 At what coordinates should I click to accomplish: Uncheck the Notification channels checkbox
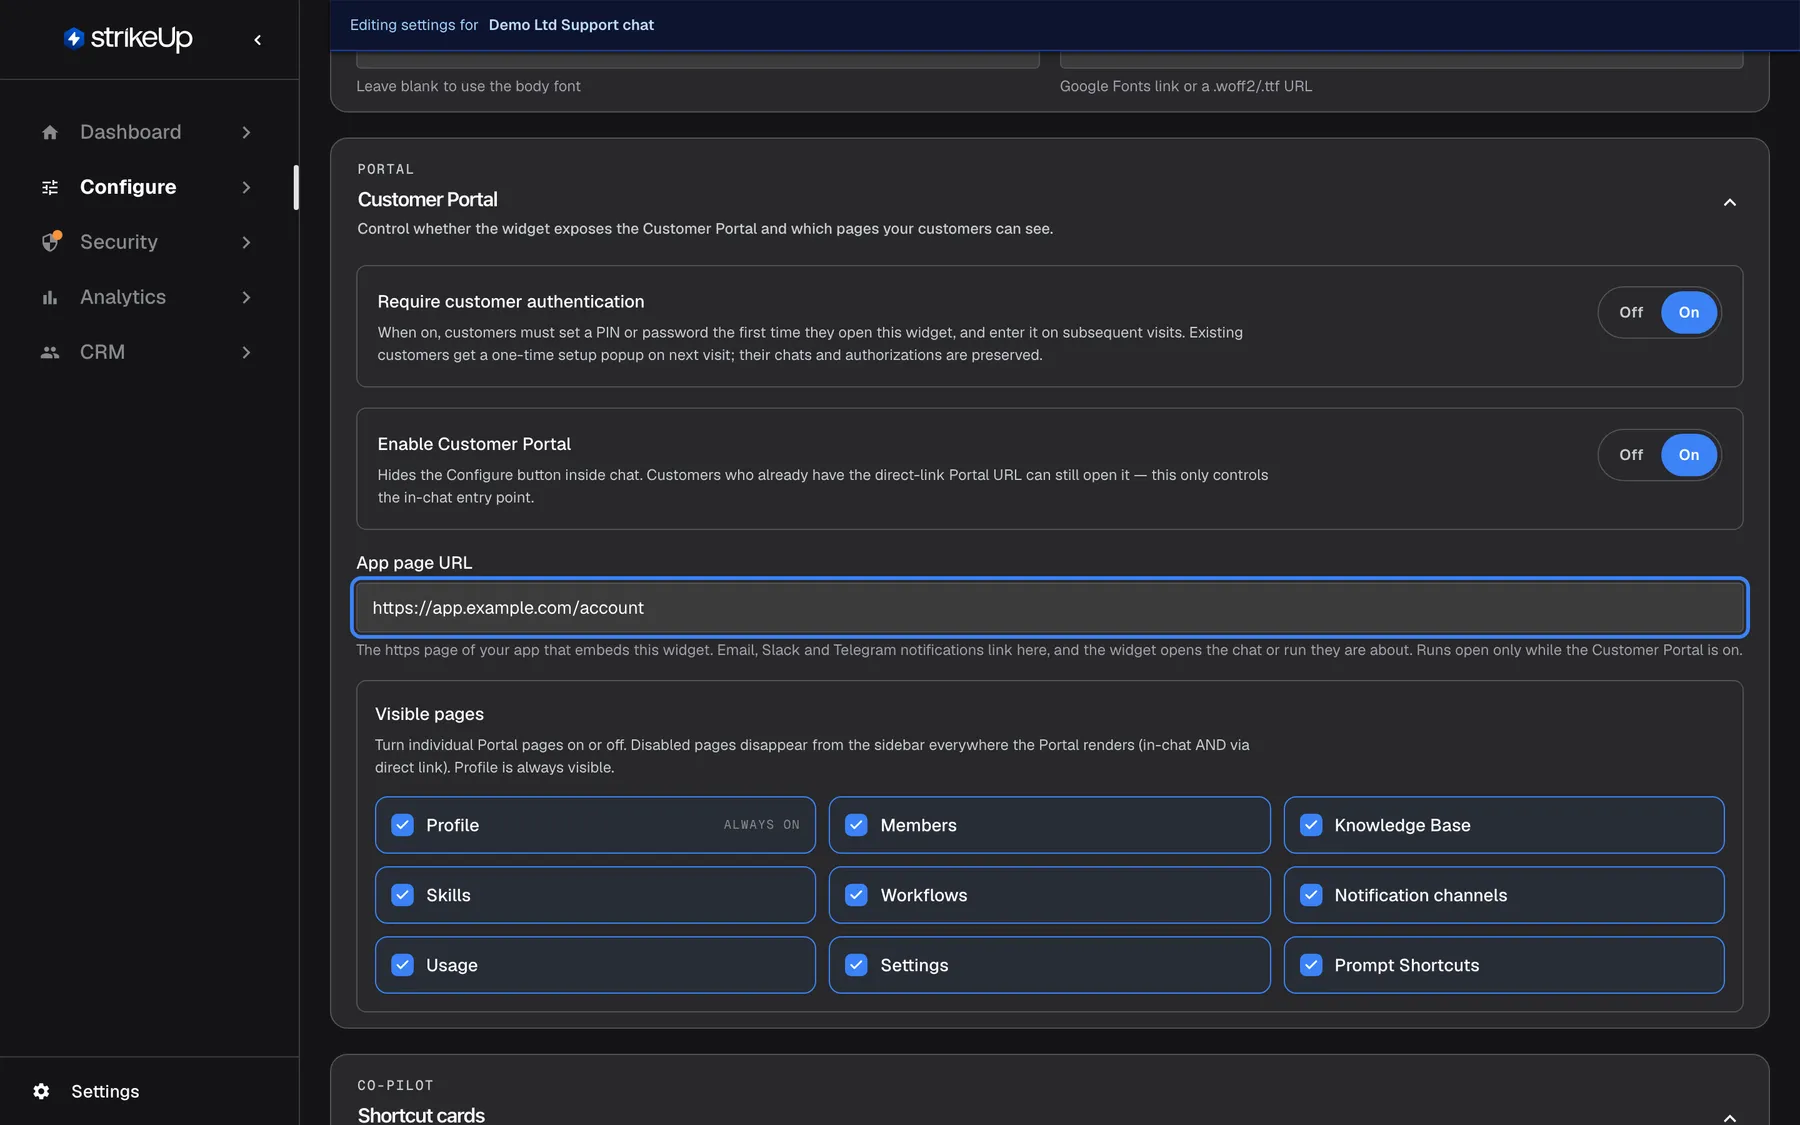(1311, 895)
